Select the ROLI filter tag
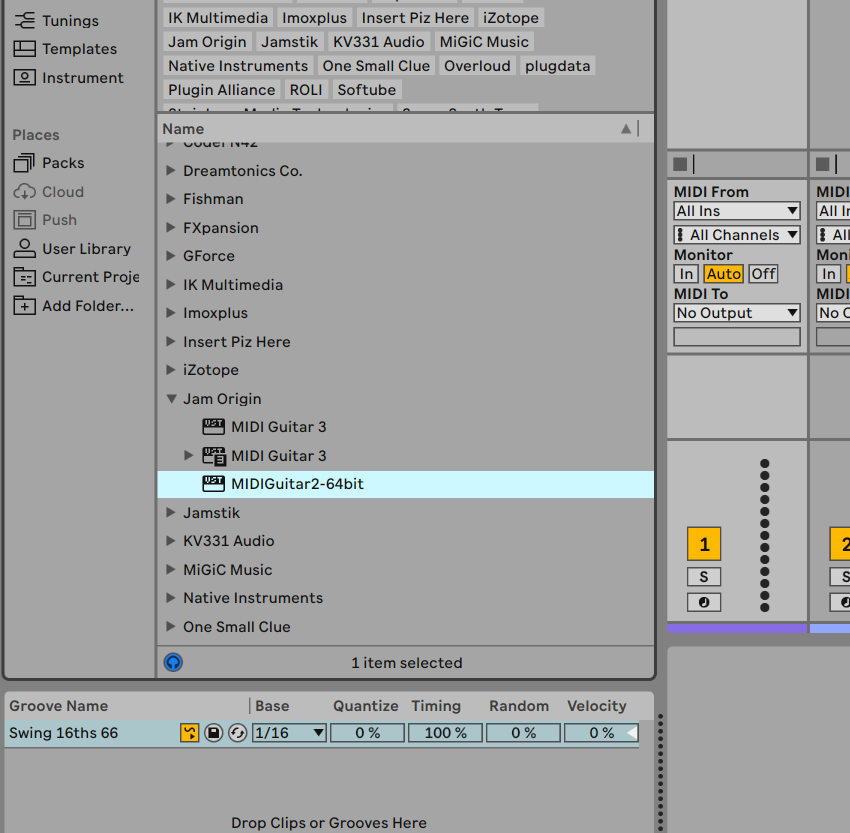Image resolution: width=850 pixels, height=833 pixels. (x=306, y=89)
